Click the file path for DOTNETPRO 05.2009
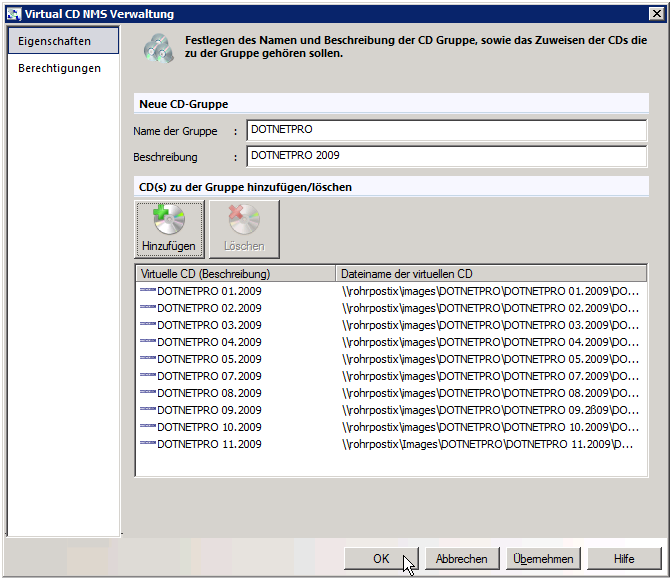Image resolution: width=671 pixels, height=578 pixels. click(x=490, y=359)
